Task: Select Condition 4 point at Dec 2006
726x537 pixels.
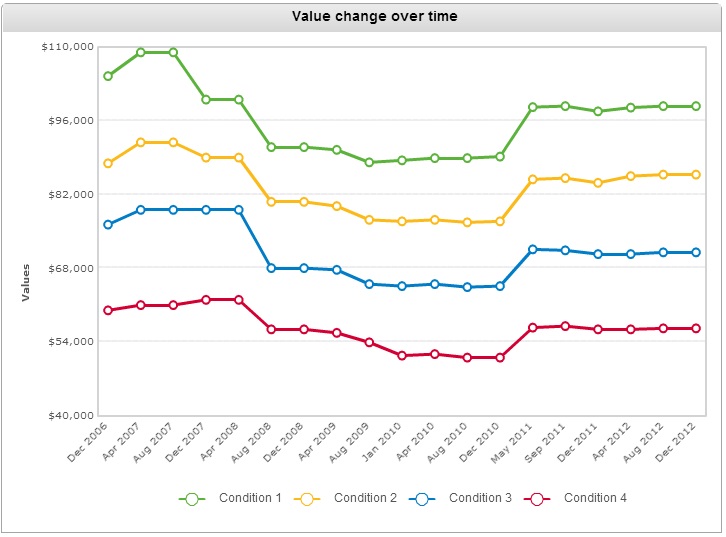Action: click(x=108, y=310)
